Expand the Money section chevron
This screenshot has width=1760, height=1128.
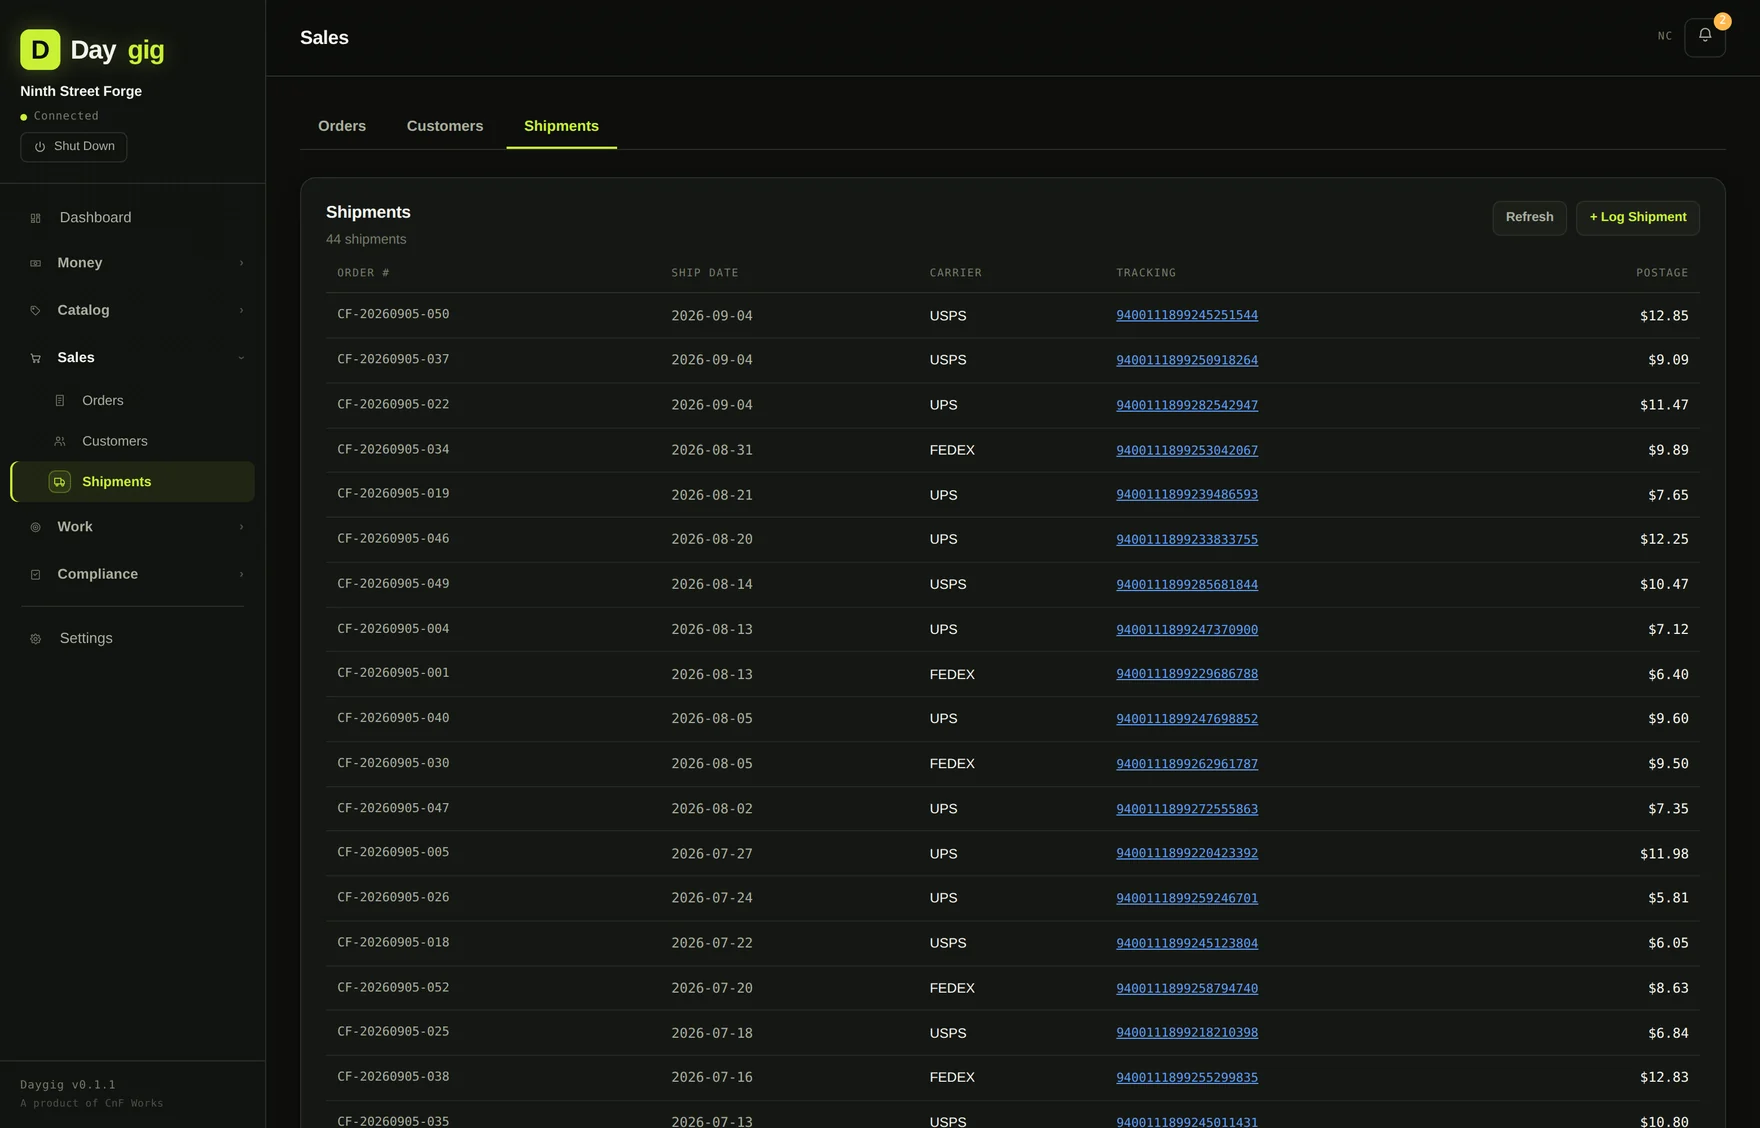tap(241, 263)
